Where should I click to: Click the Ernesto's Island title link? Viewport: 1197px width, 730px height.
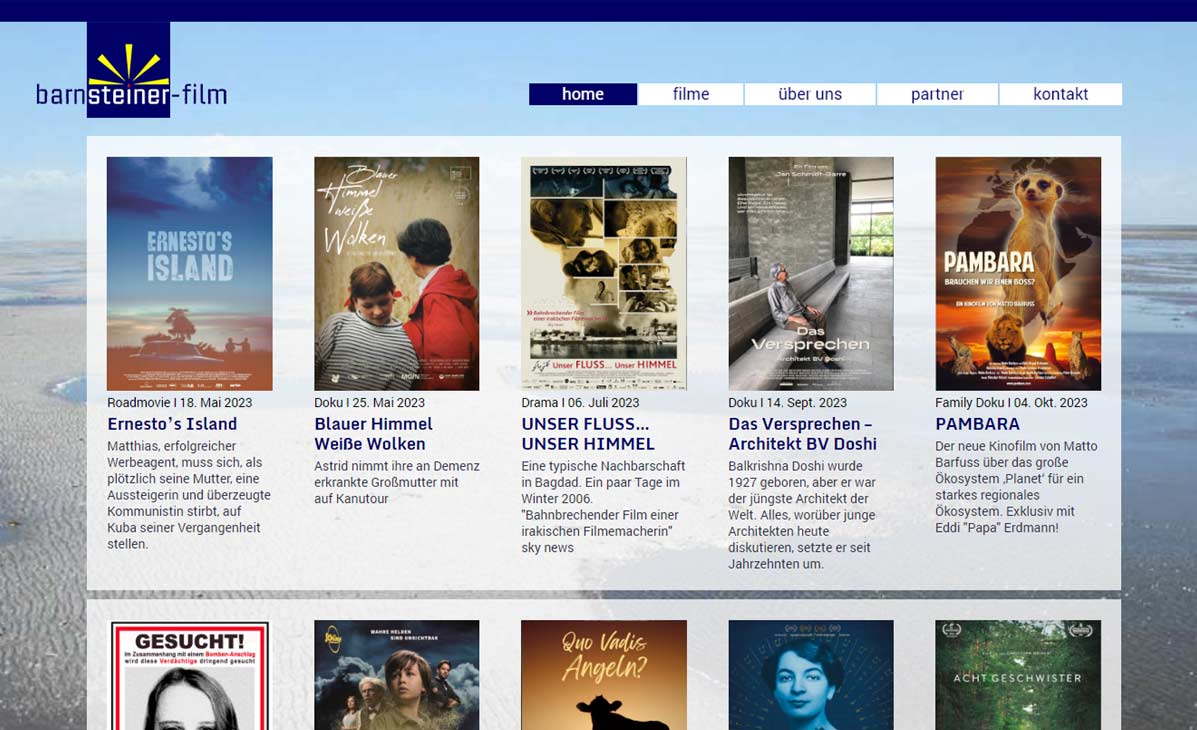point(173,424)
